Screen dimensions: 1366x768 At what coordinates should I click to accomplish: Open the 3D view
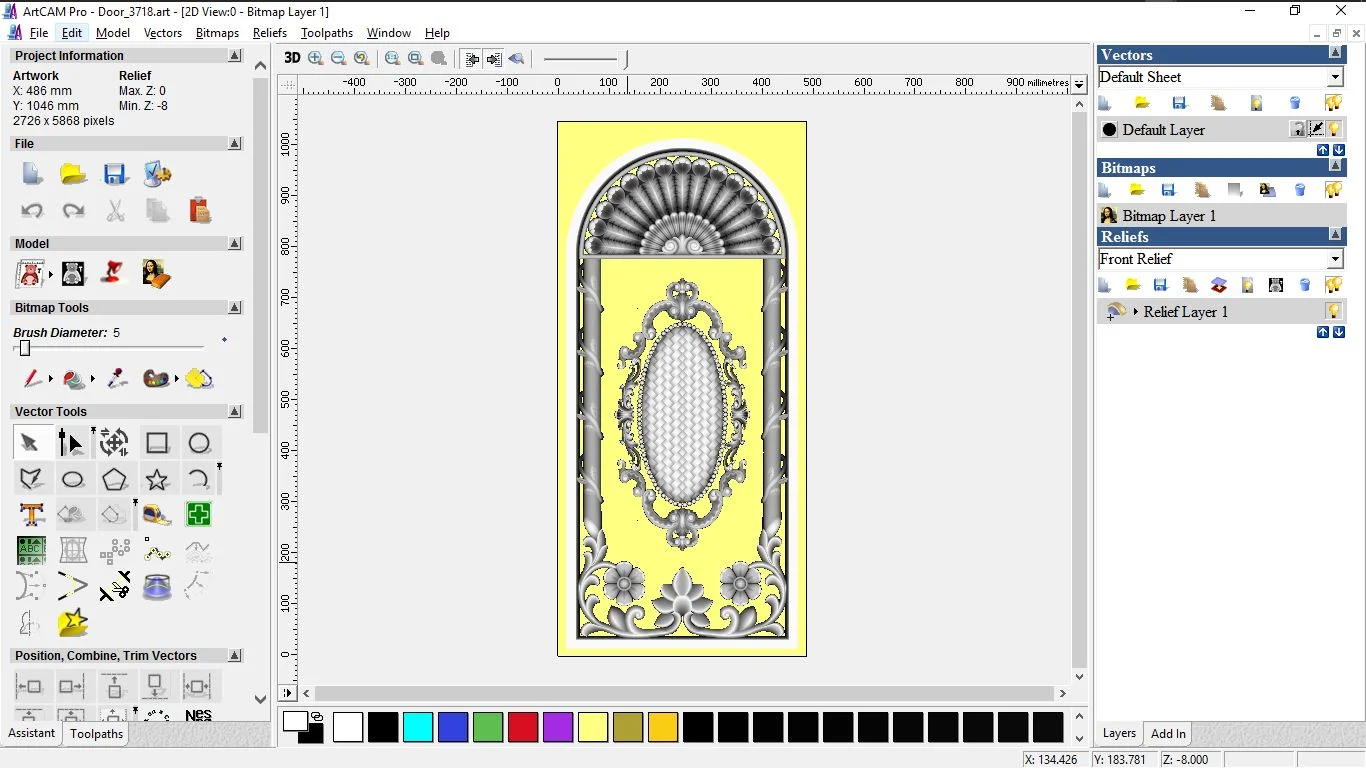[292, 58]
